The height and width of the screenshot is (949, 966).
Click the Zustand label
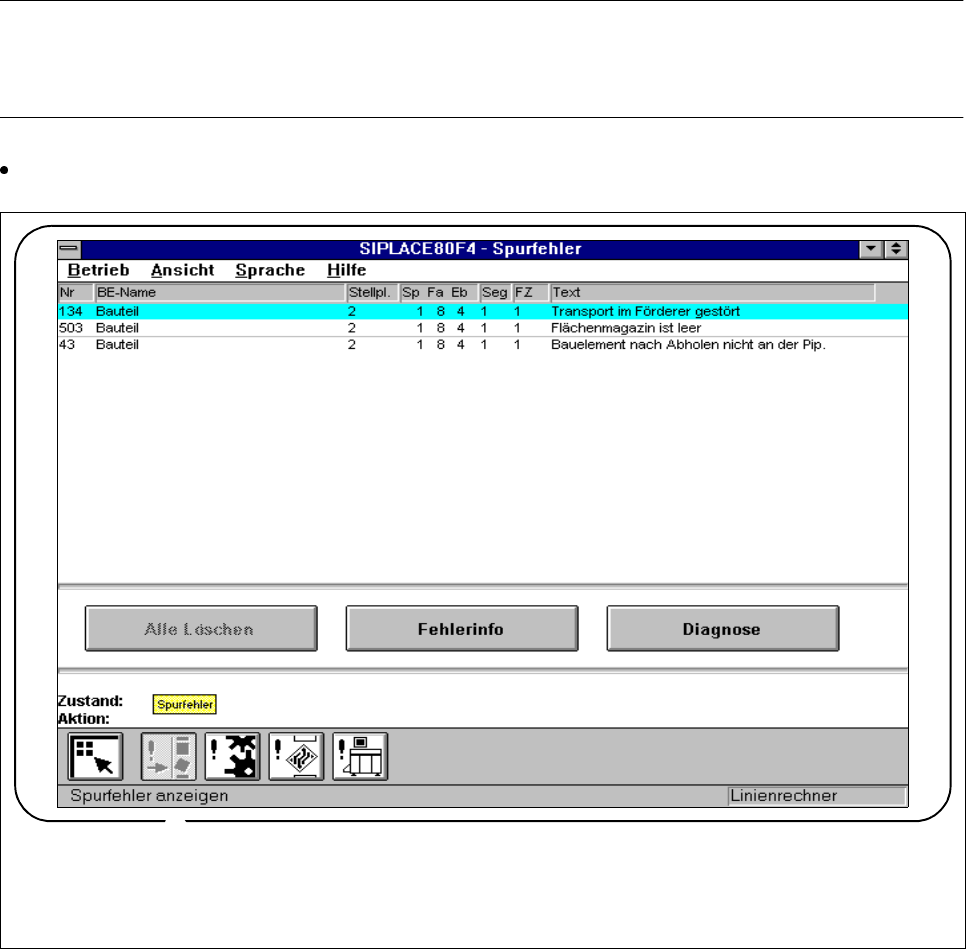click(90, 701)
